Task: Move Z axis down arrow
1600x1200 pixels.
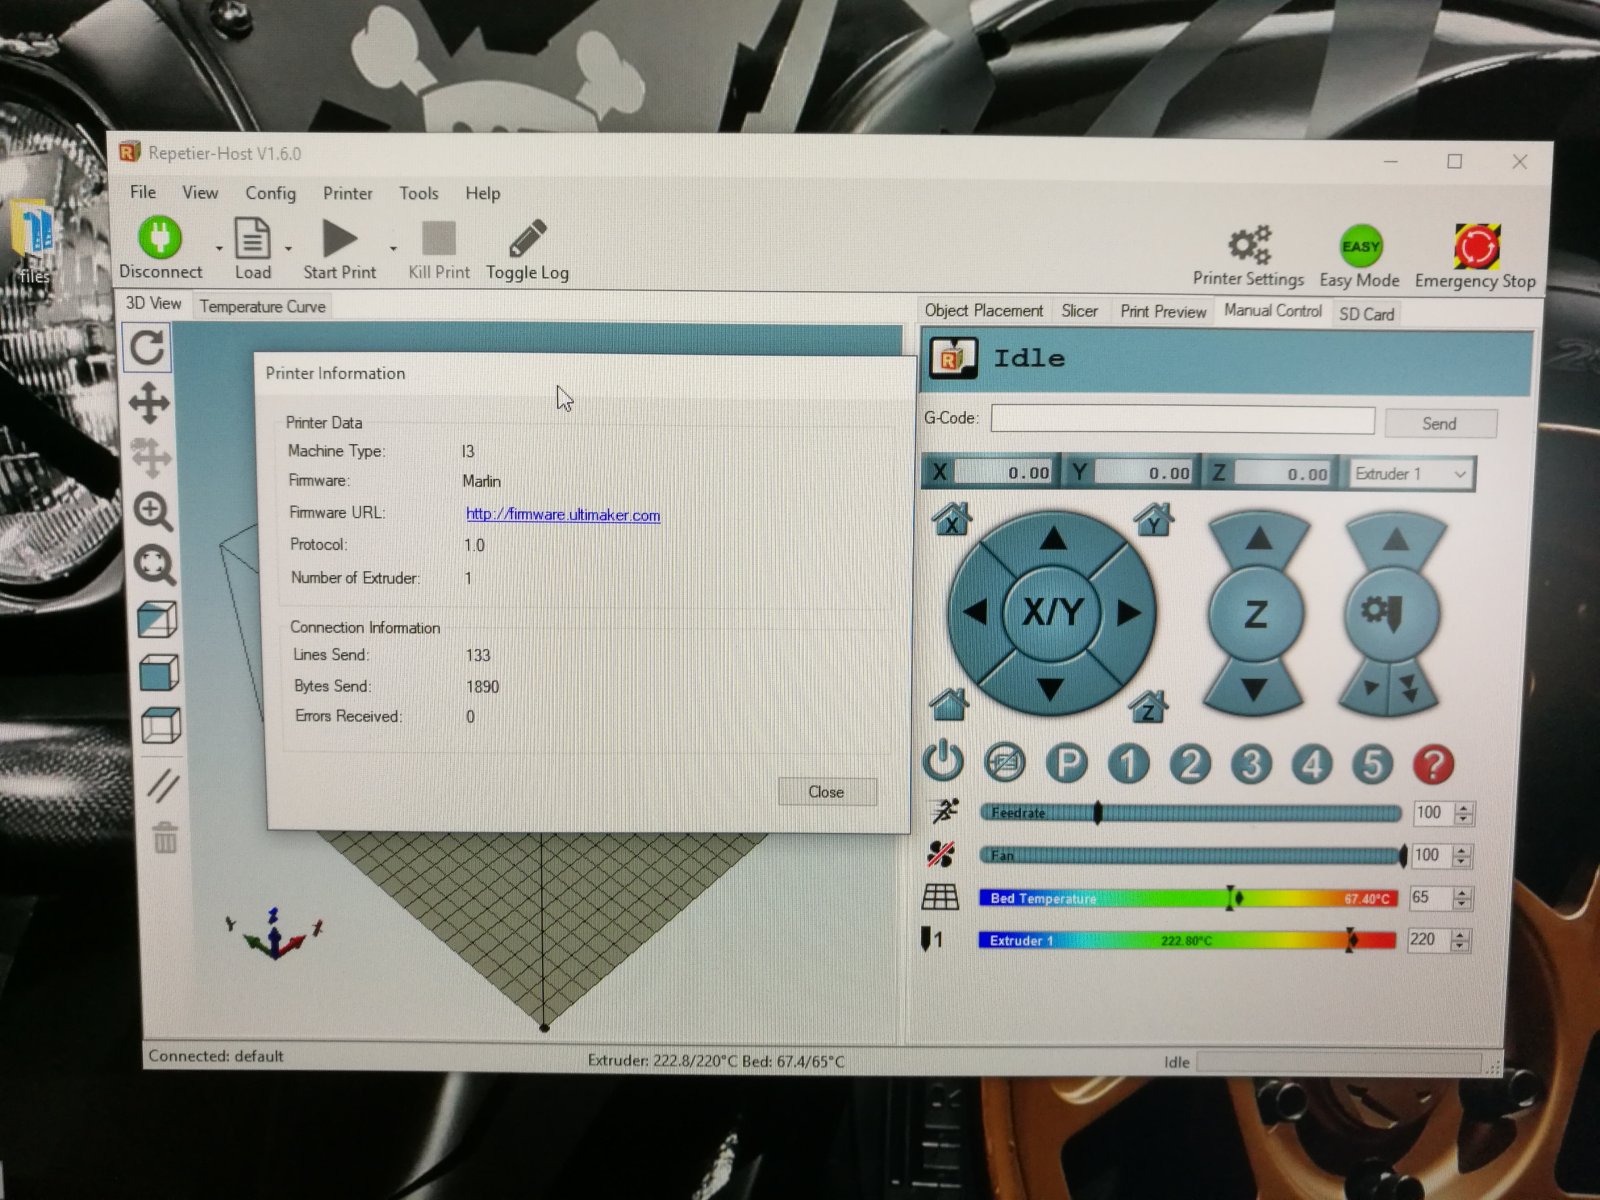Action: [1254, 689]
